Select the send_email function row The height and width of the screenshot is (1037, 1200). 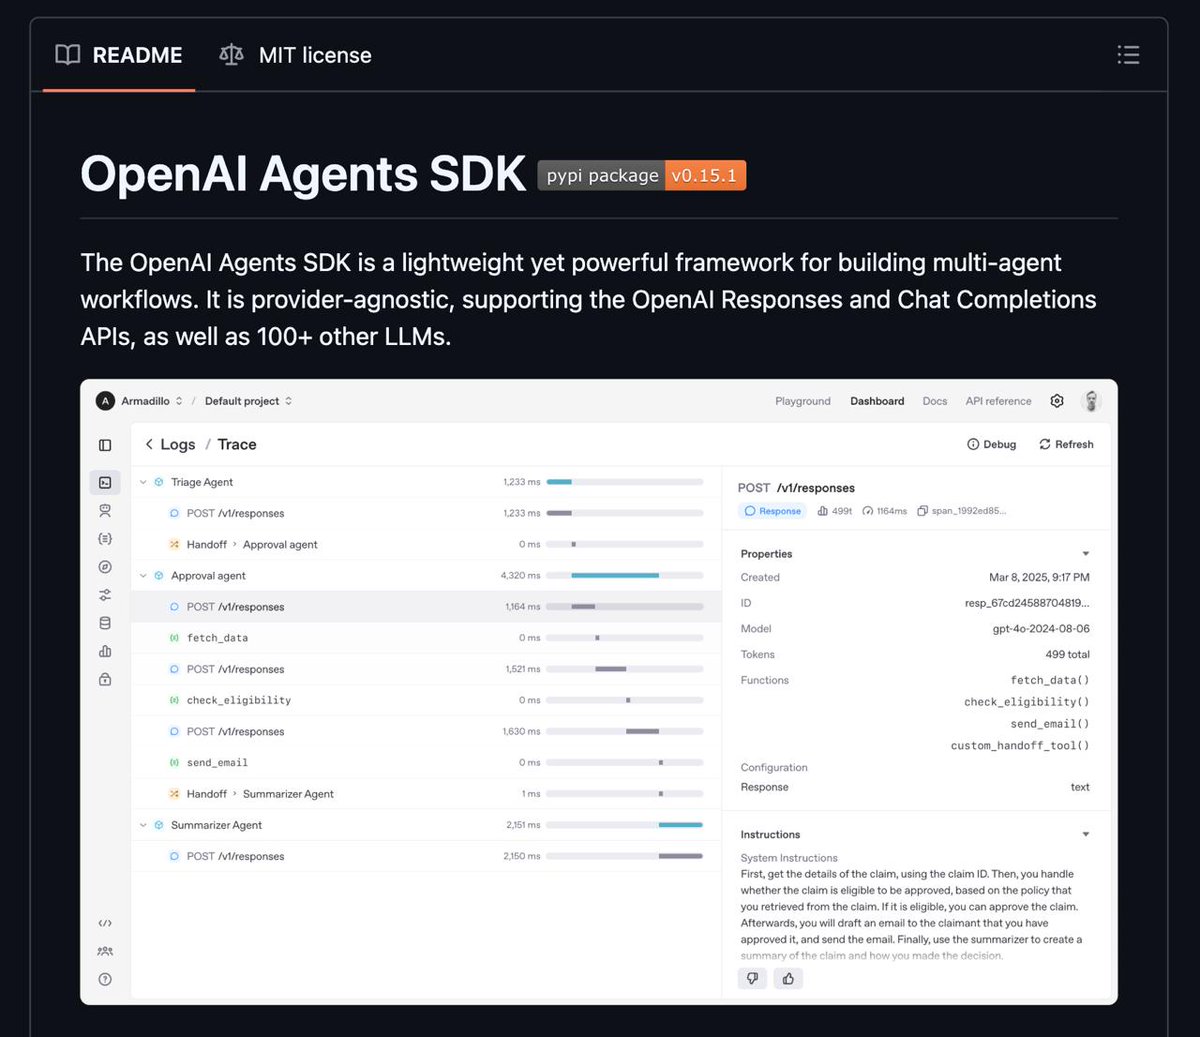tap(426, 762)
